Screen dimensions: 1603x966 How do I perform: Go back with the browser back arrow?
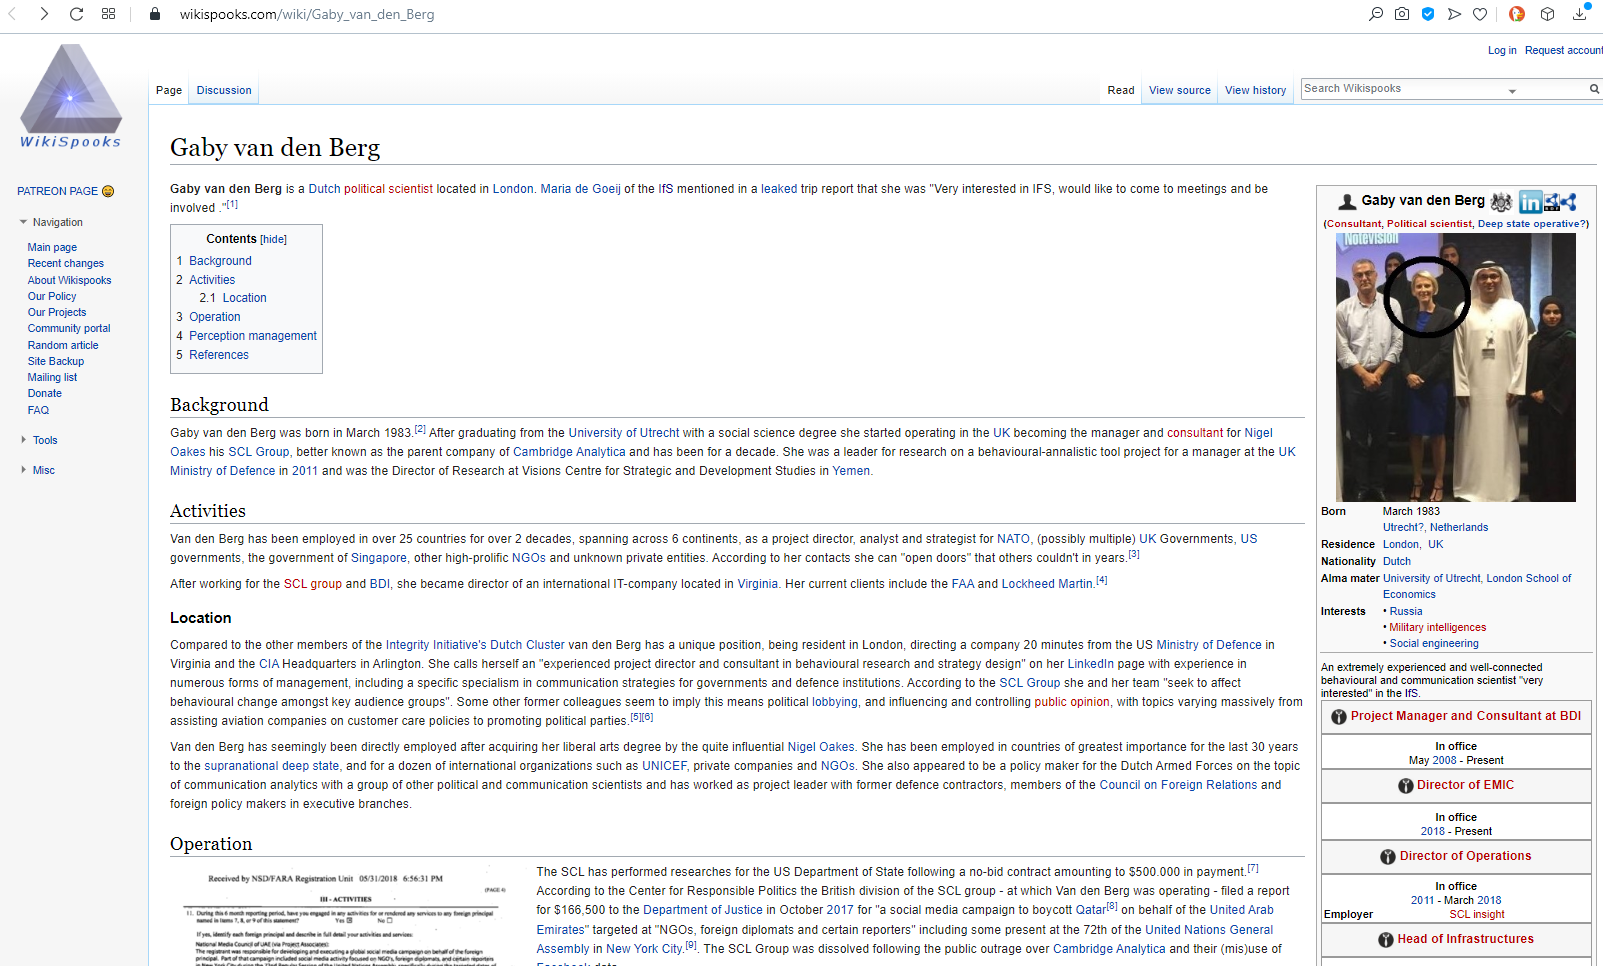pos(12,14)
